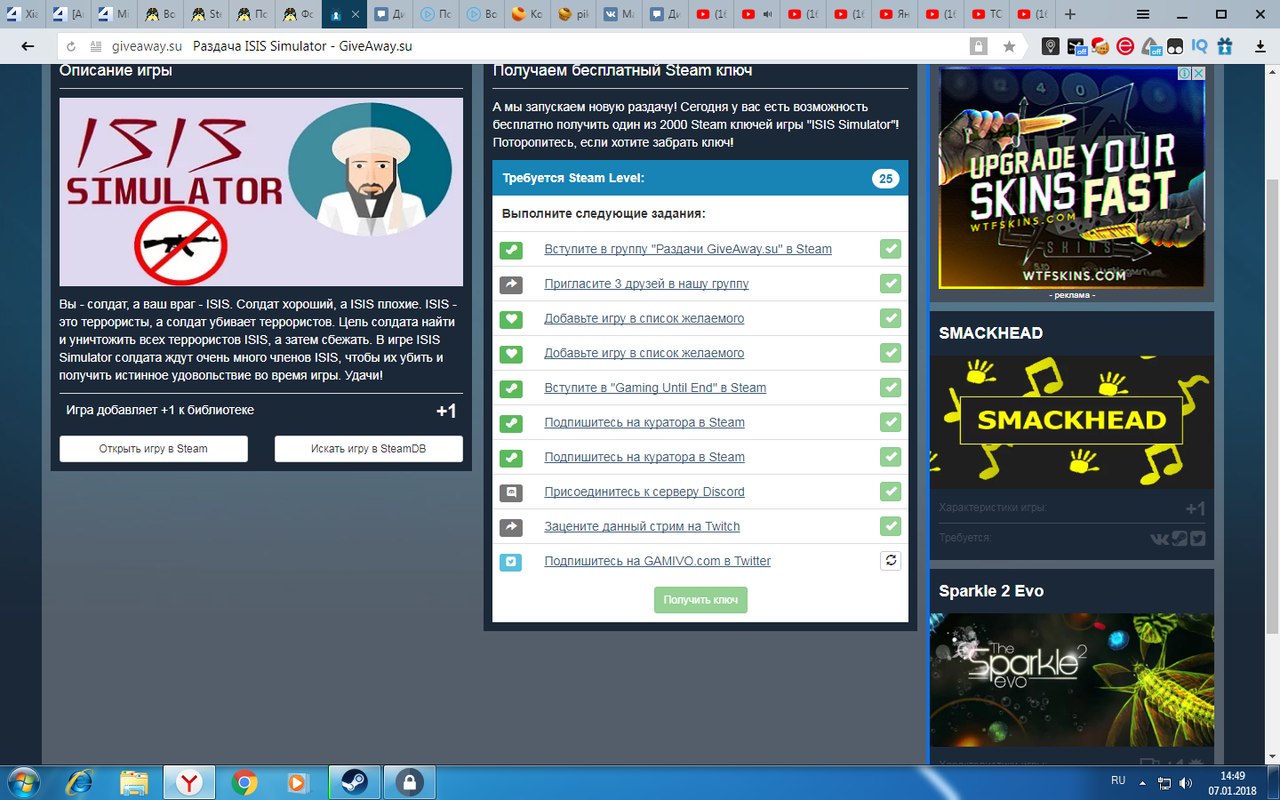Refresh the GAMIVO Twitter task status
Image resolution: width=1280 pixels, height=800 pixels.
pos(890,561)
